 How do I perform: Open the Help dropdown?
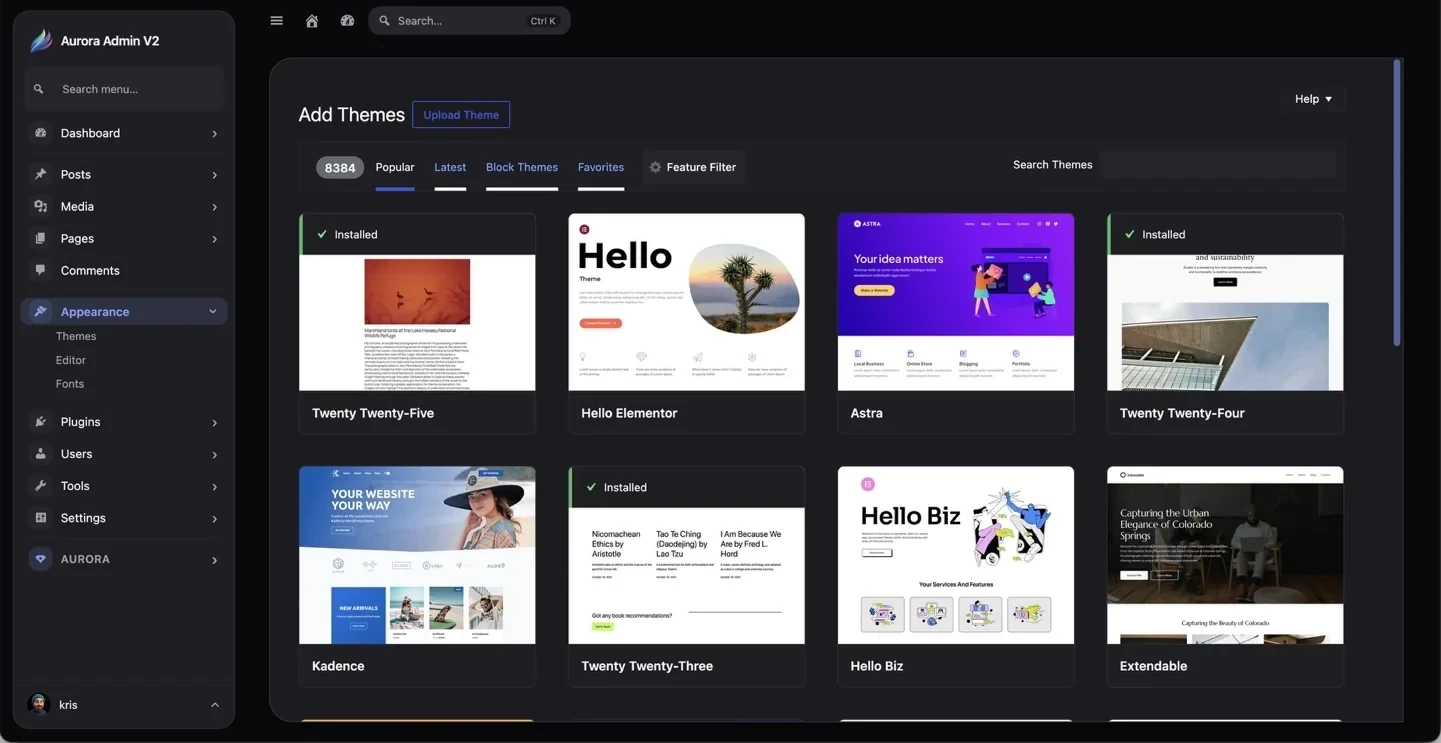[x=1313, y=99]
